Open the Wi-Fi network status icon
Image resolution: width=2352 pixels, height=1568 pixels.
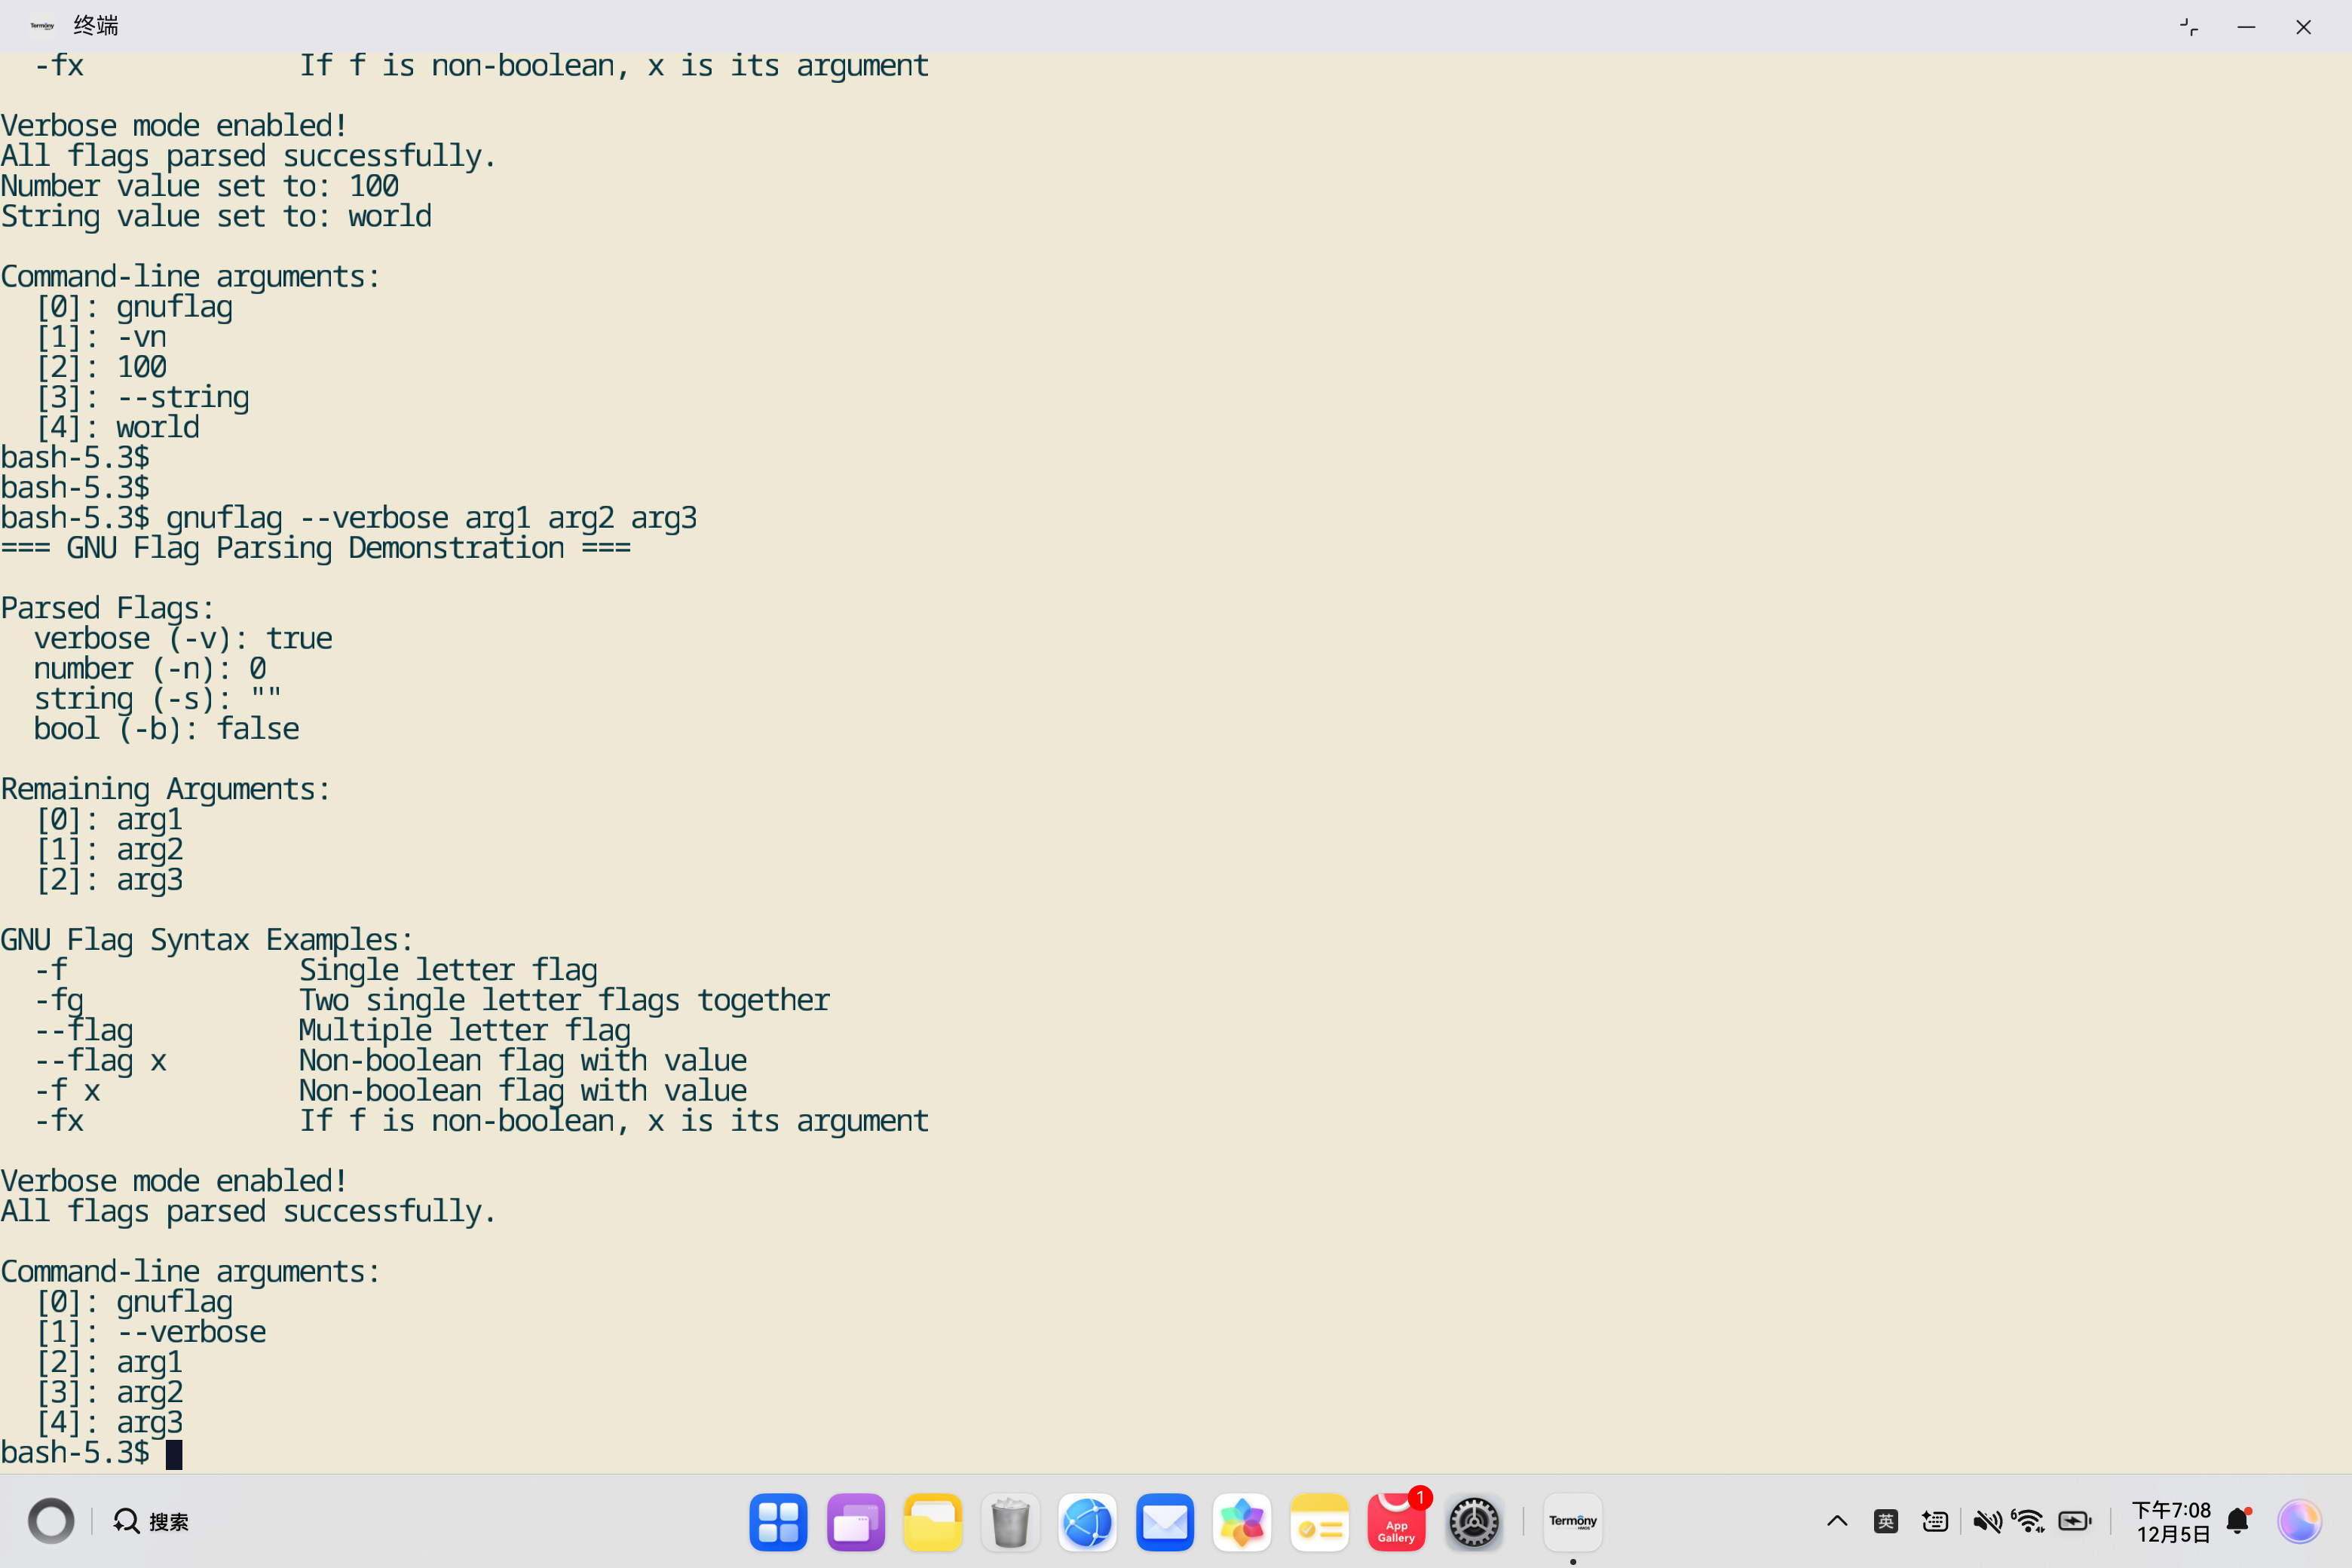point(2029,1521)
